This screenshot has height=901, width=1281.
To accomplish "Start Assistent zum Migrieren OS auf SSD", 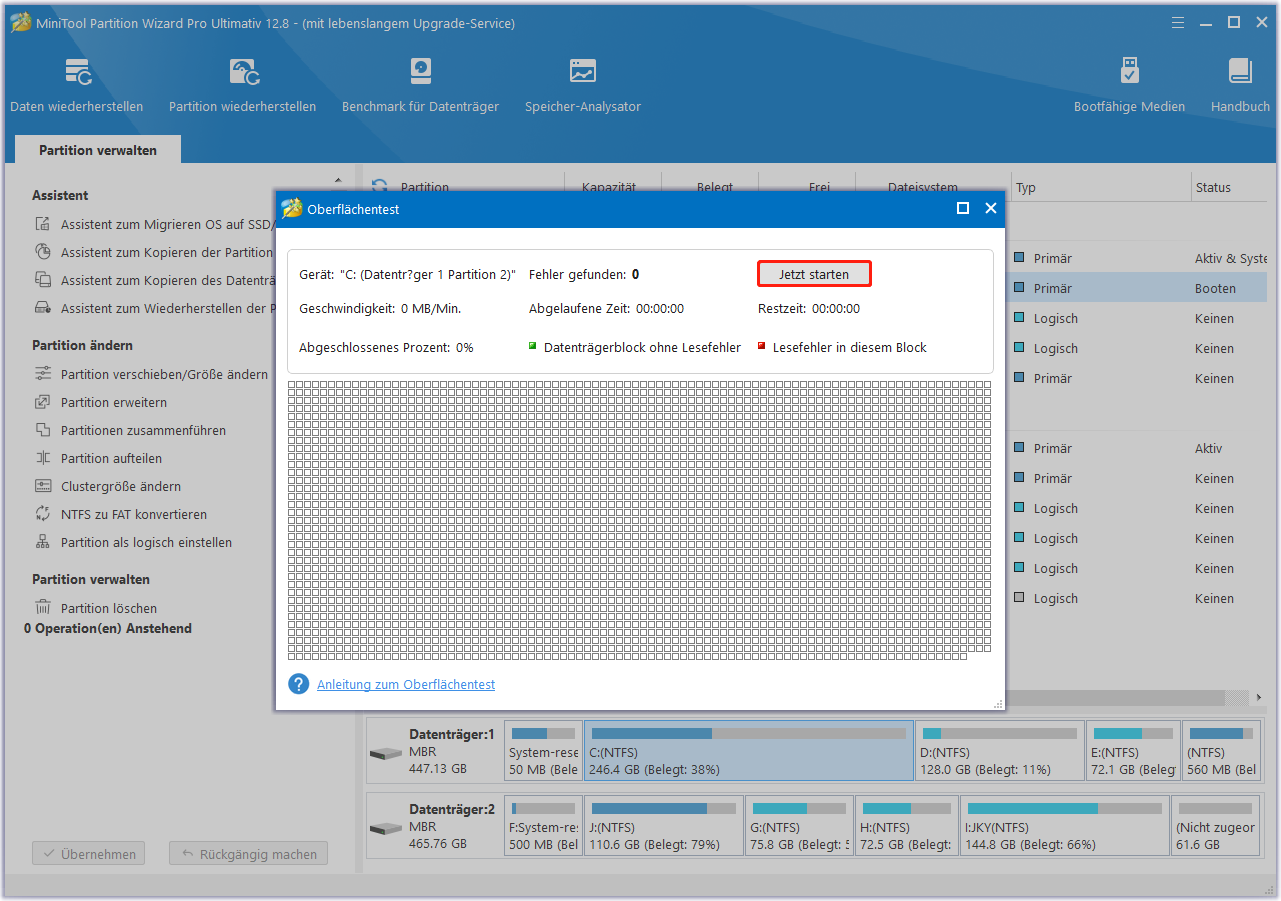I will pos(154,224).
